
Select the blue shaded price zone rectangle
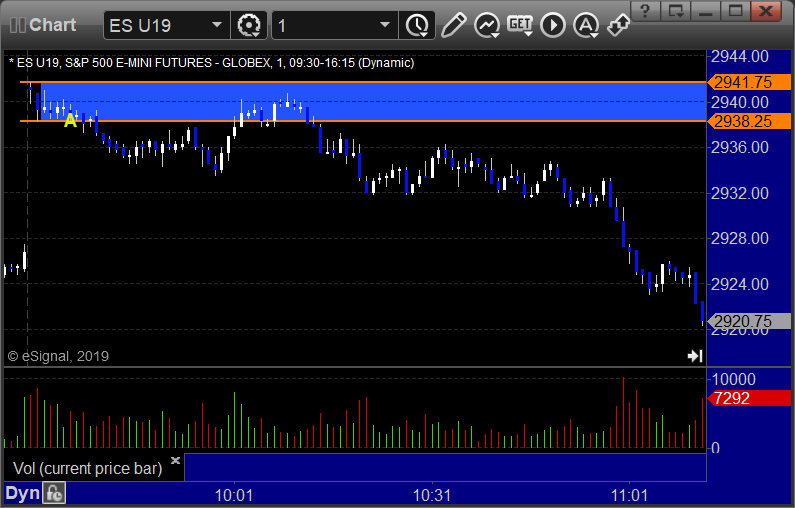pos(373,101)
